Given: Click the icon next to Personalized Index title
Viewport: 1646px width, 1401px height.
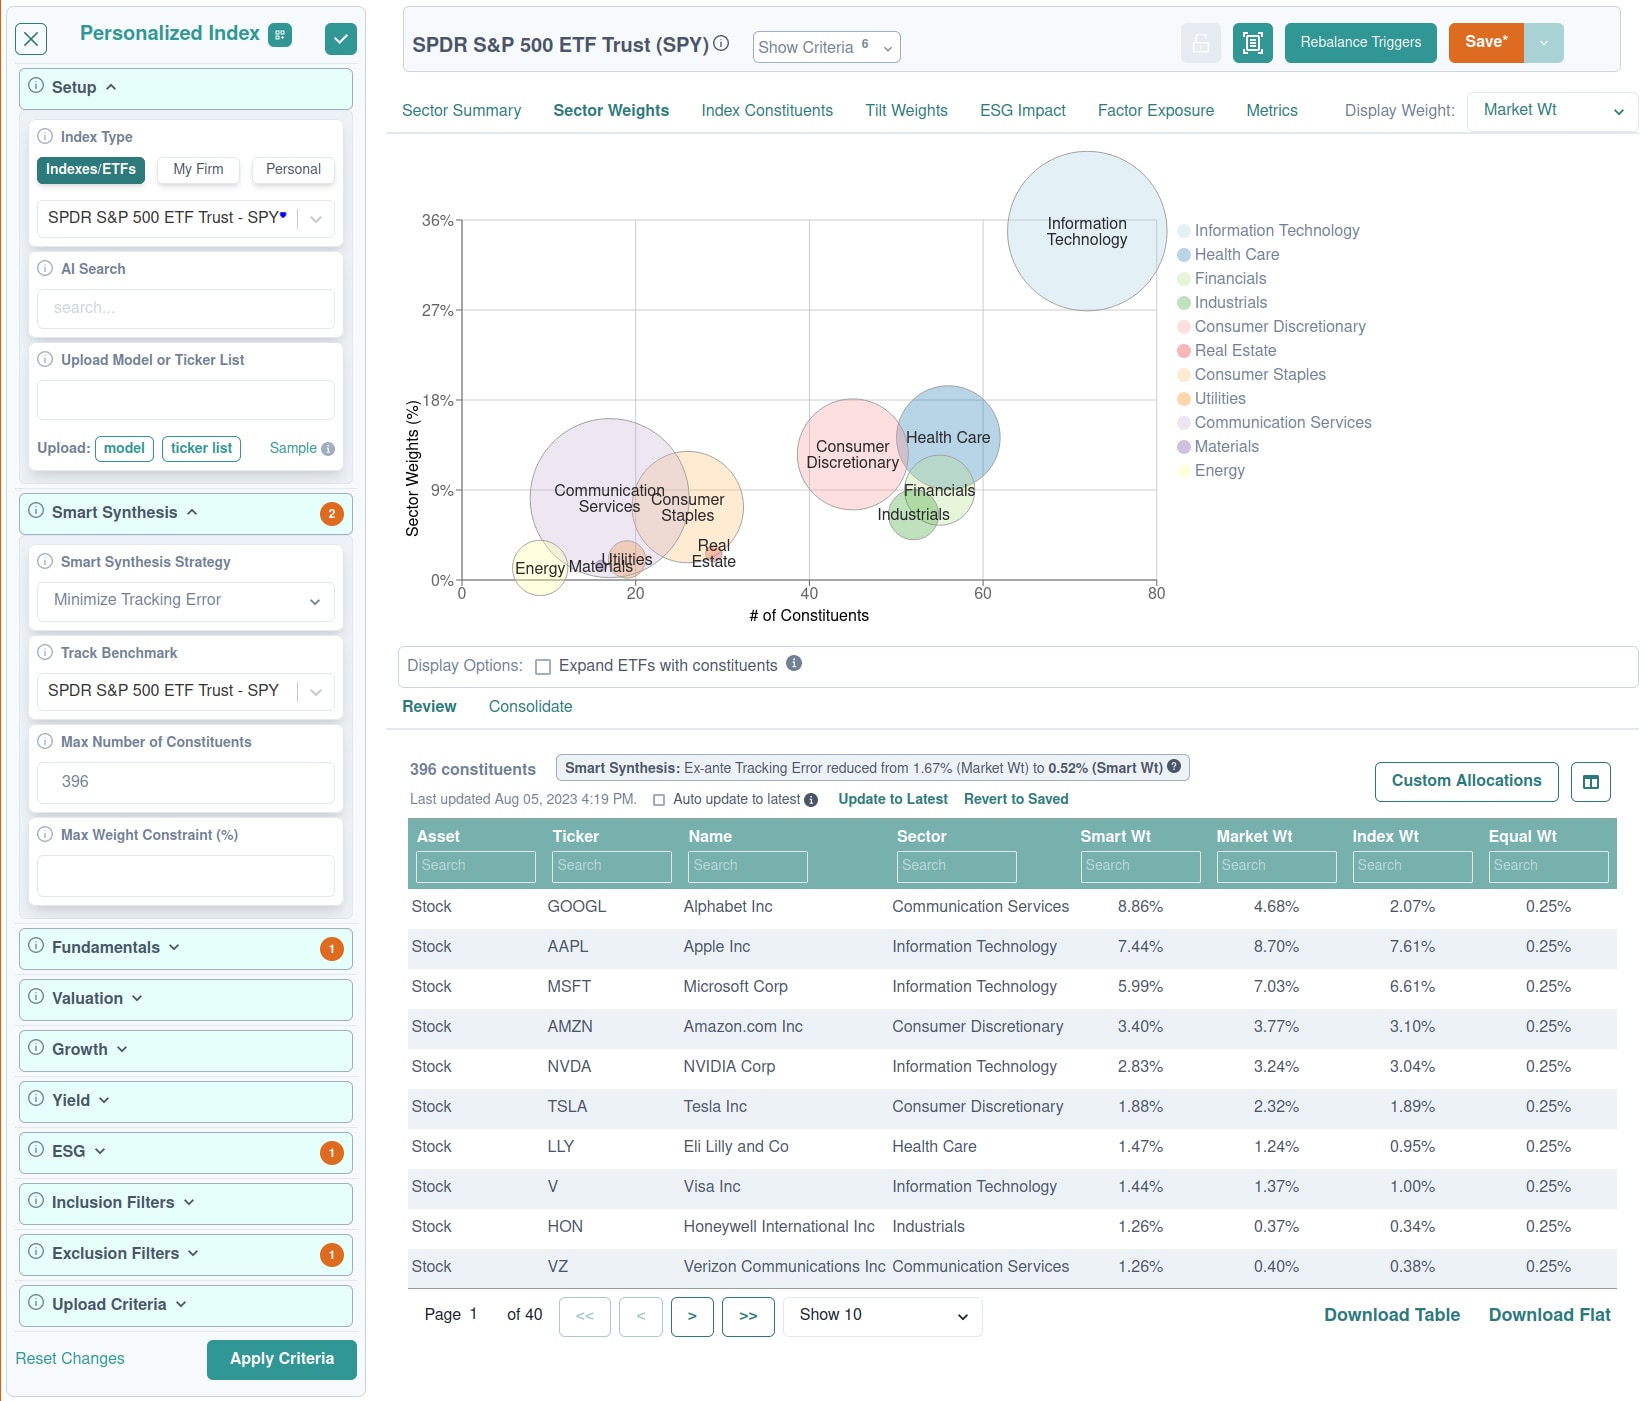Looking at the screenshot, I should point(280,35).
